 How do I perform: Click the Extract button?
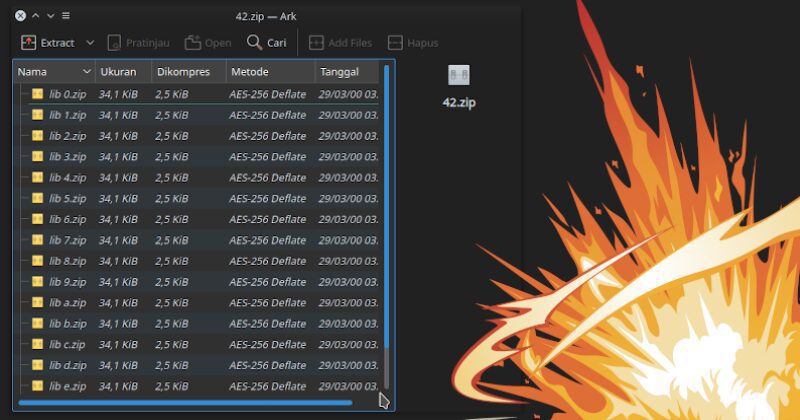coord(48,43)
